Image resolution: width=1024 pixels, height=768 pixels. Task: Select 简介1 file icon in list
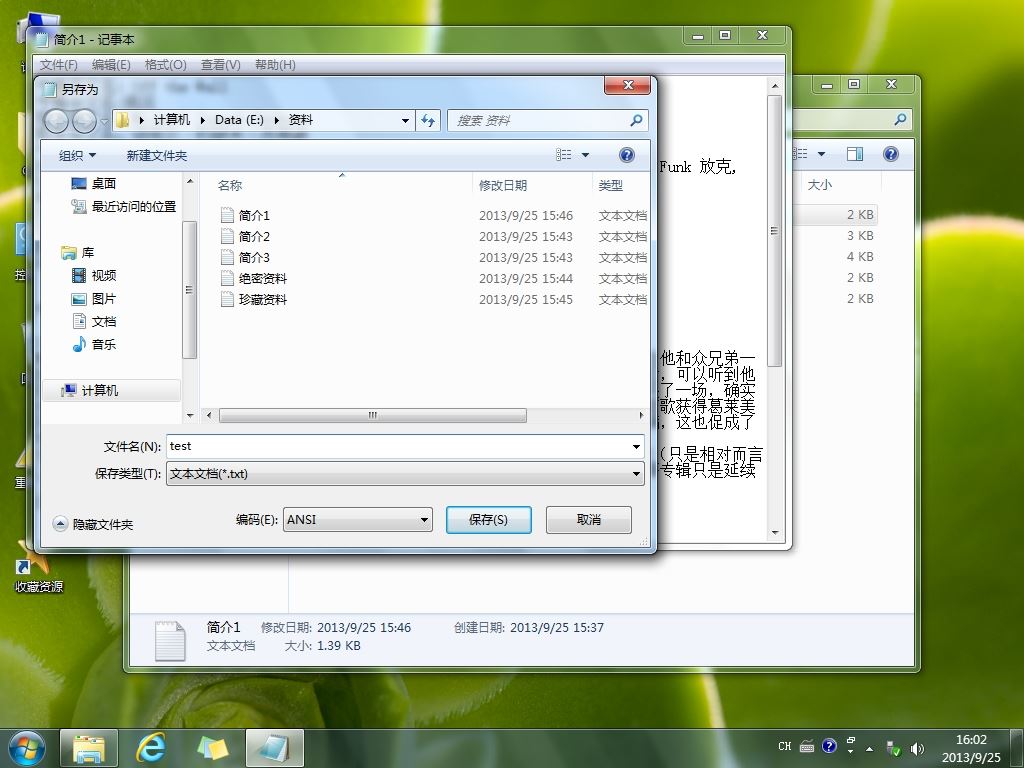(x=227, y=215)
